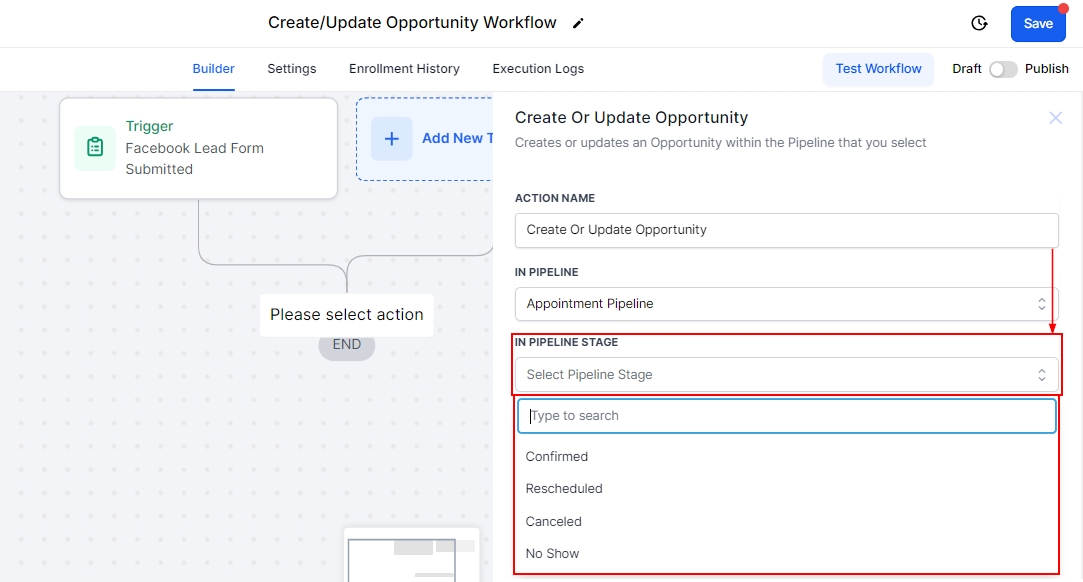Click the Type to search field
Image resolution: width=1083 pixels, height=582 pixels.
point(786,416)
